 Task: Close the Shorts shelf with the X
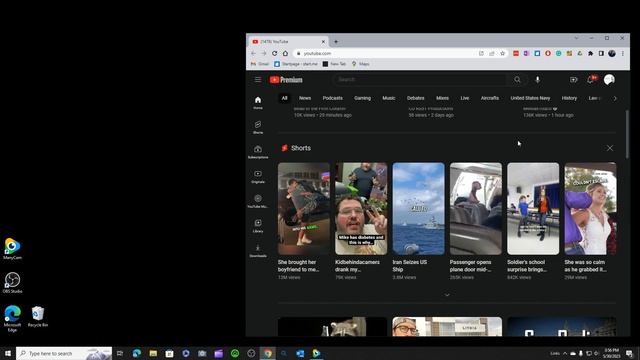coord(609,148)
